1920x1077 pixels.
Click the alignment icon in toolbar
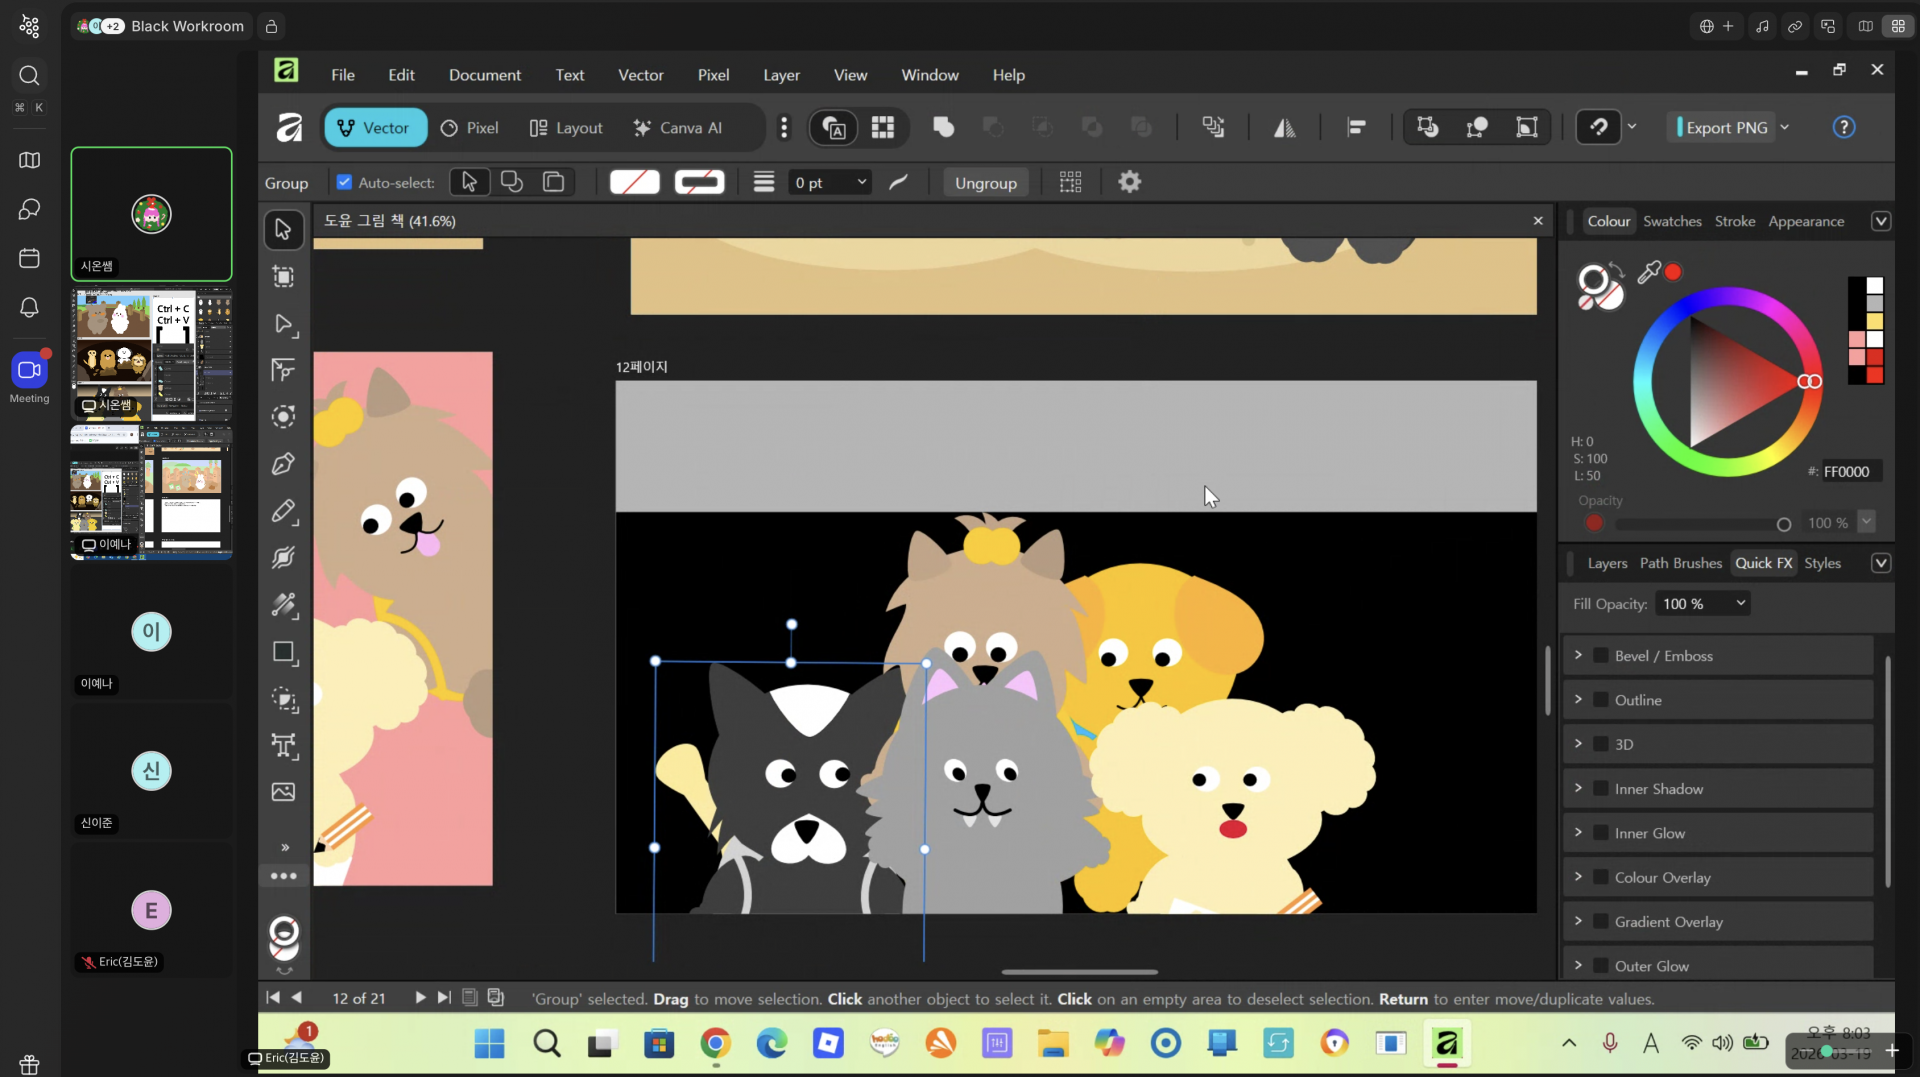pyautogui.click(x=1357, y=128)
